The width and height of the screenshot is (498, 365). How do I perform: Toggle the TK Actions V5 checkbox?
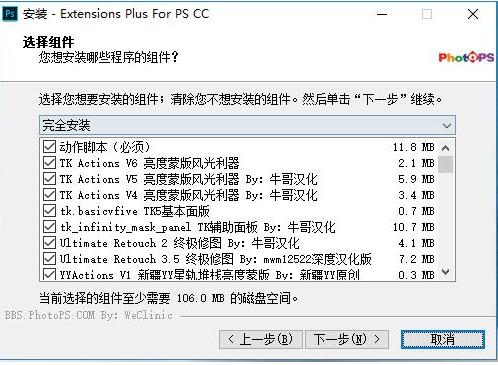pos(49,179)
